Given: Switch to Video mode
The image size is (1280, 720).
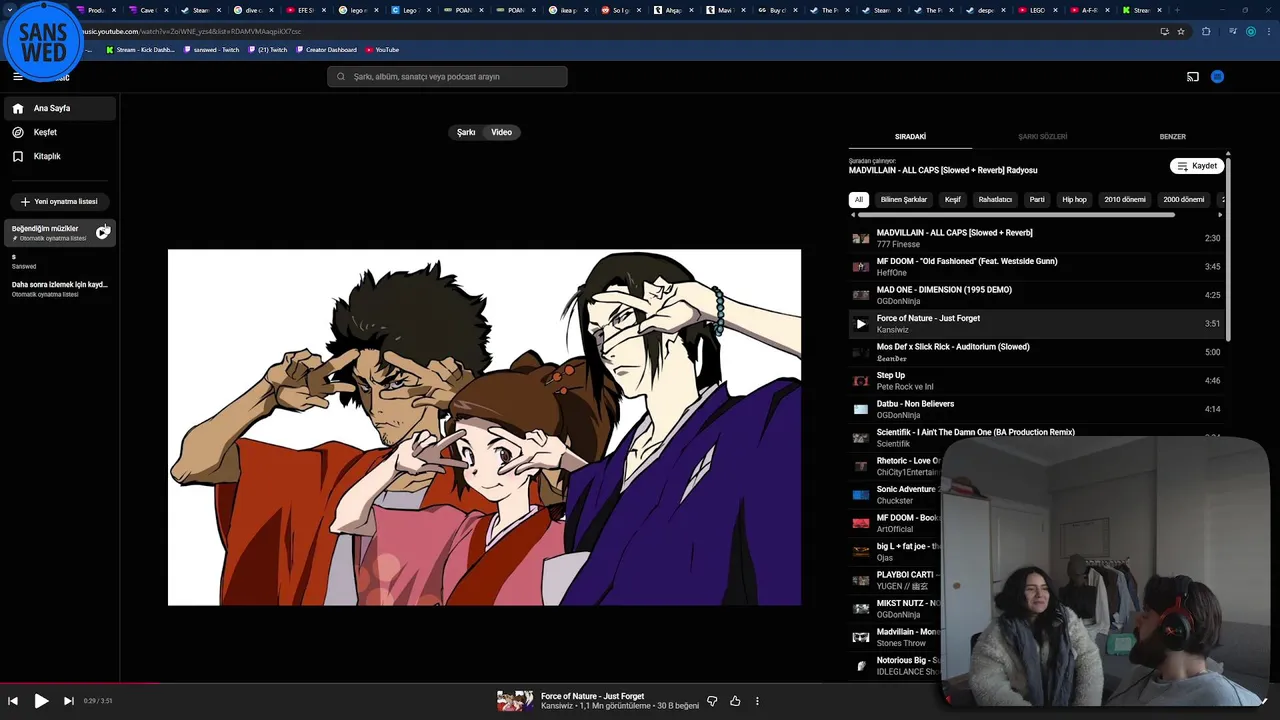Looking at the screenshot, I should [502, 132].
